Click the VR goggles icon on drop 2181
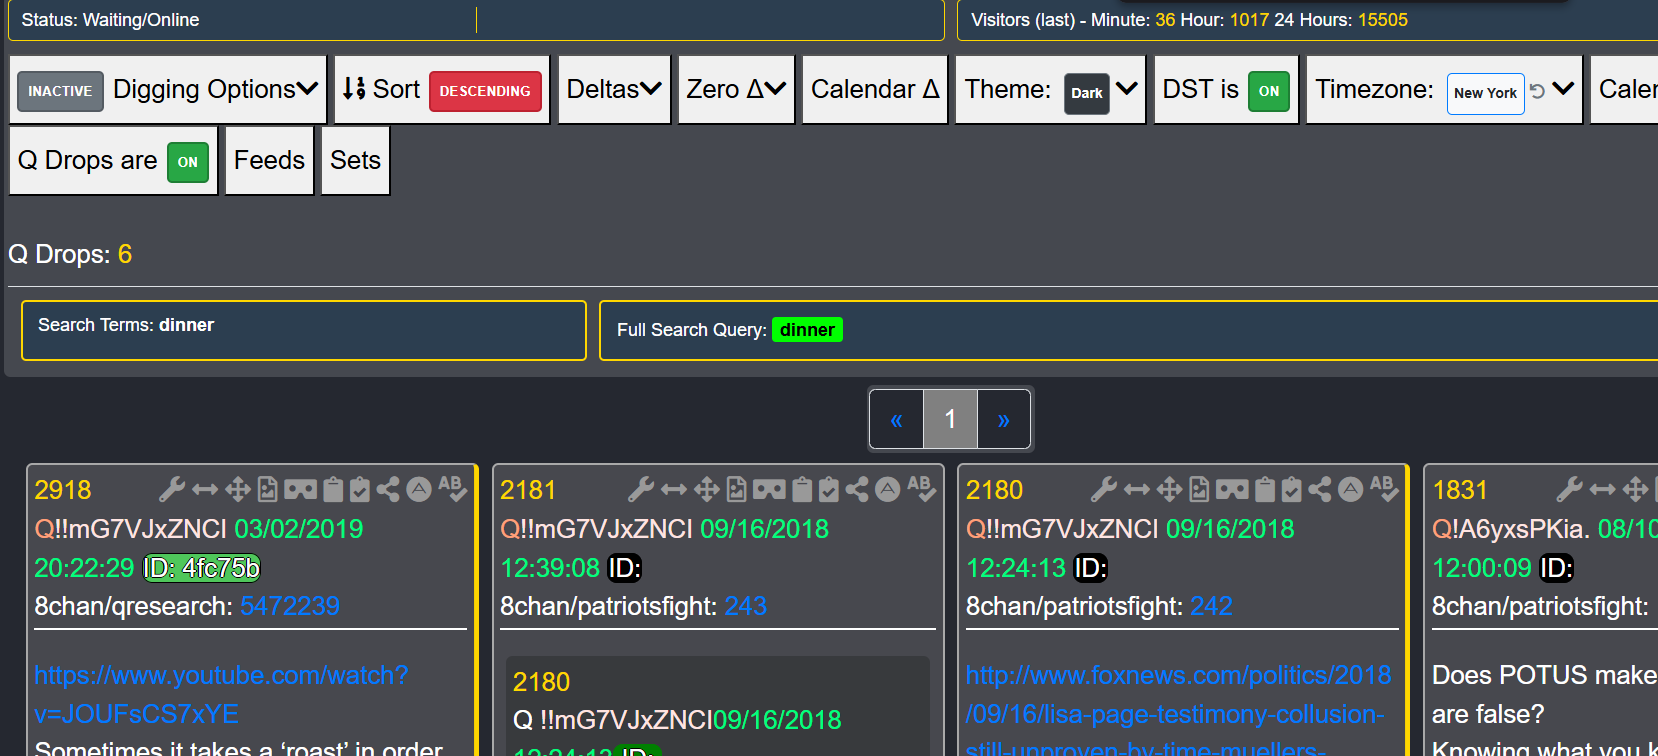The width and height of the screenshot is (1658, 756). [769, 489]
